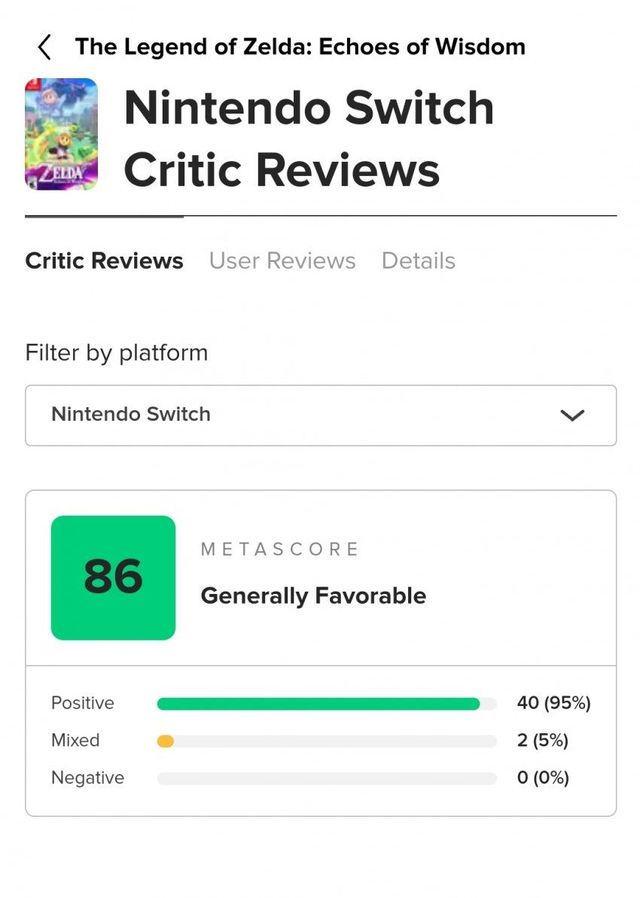The width and height of the screenshot is (640, 898).
Task: Click the Nintendo Switch Critic Reviews heading
Action: (309, 138)
